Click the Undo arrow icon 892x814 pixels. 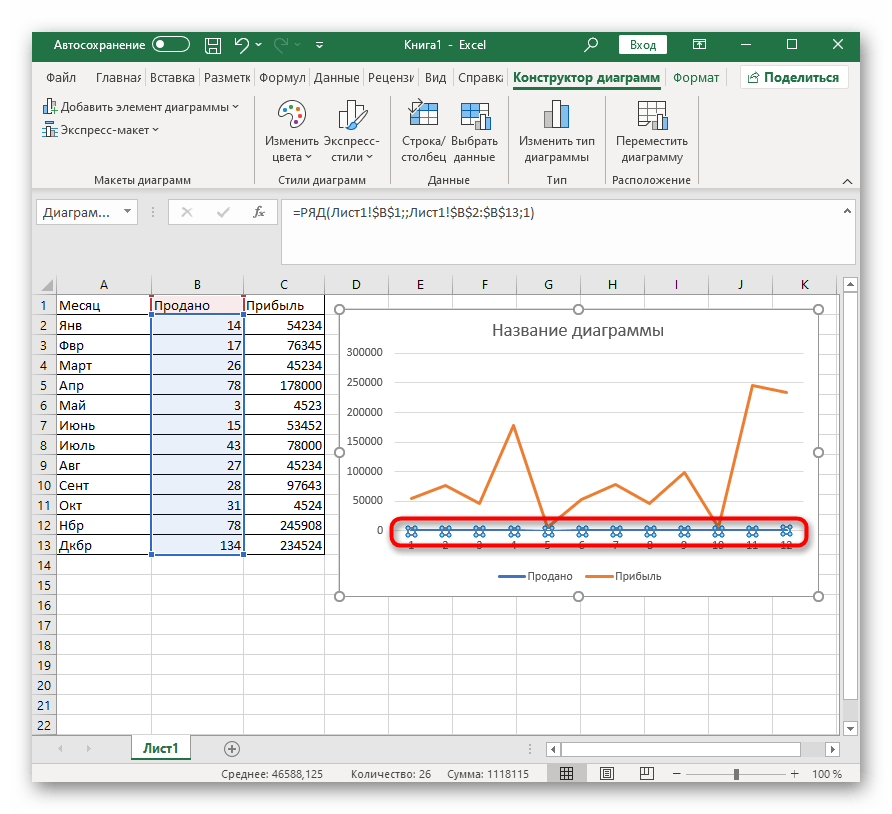coord(241,45)
